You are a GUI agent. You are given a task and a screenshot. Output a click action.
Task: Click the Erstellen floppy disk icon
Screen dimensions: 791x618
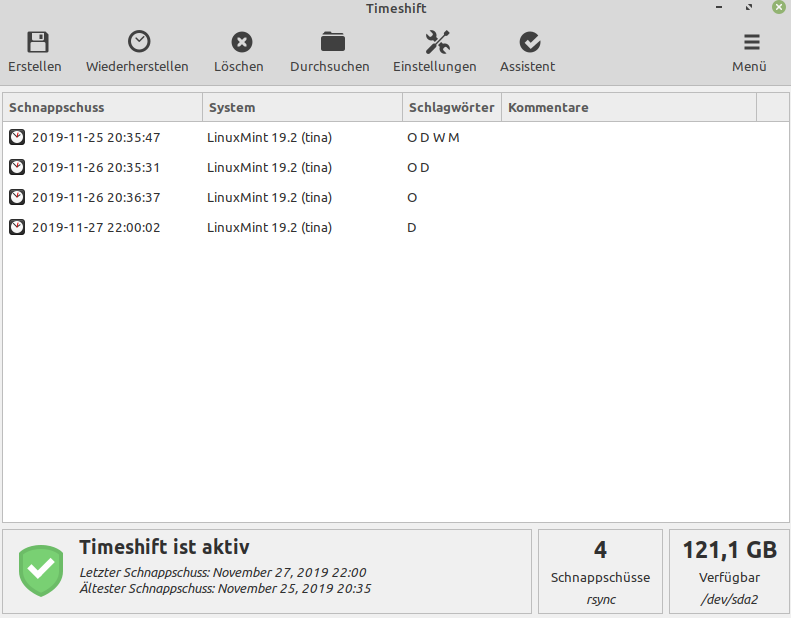pos(37,42)
